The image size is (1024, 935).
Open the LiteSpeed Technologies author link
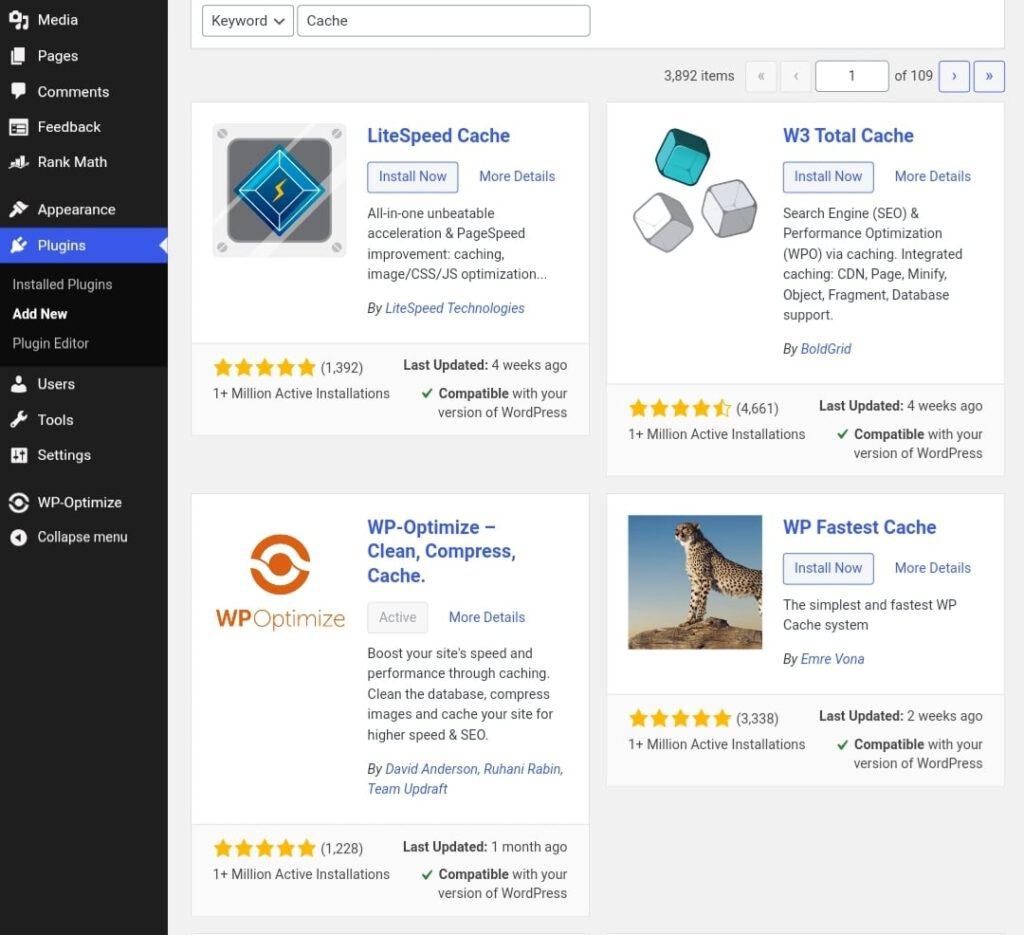pyautogui.click(x=455, y=308)
